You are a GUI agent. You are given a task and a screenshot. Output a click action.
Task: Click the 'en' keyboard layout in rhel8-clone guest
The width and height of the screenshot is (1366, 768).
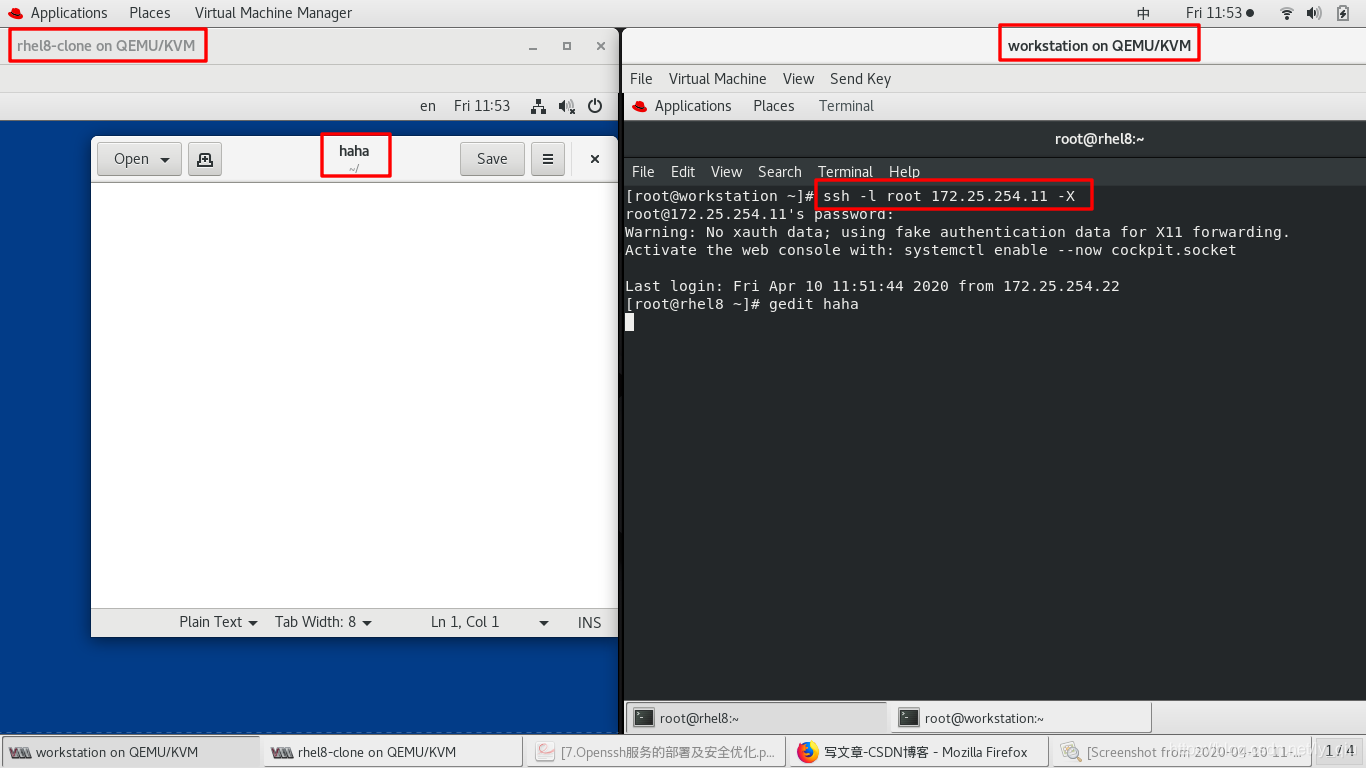click(x=428, y=106)
